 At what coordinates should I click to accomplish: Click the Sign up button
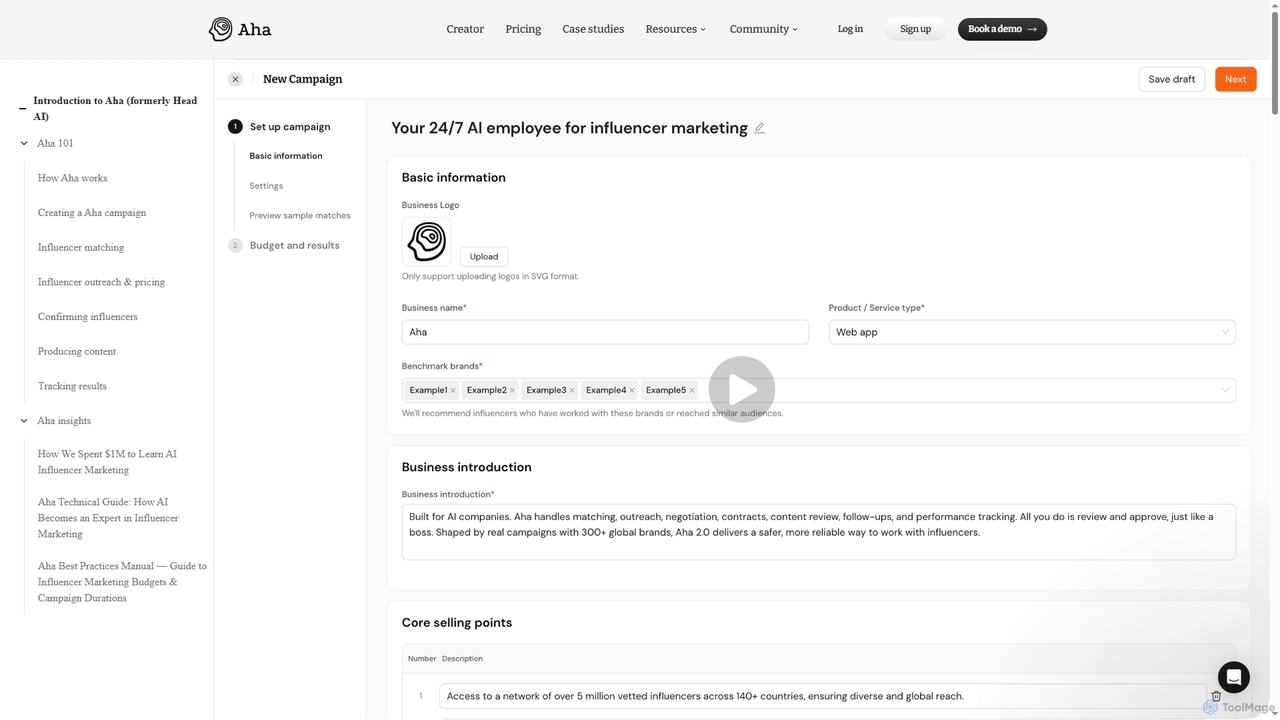[915, 29]
